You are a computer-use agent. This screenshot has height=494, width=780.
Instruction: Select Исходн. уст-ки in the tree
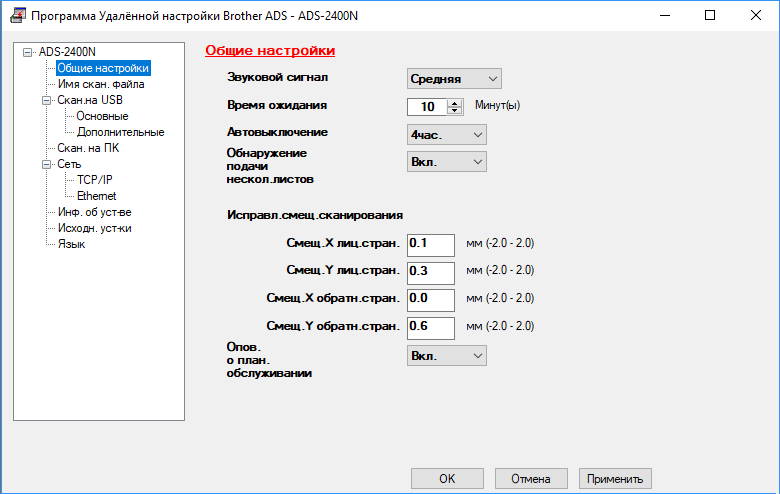95,228
